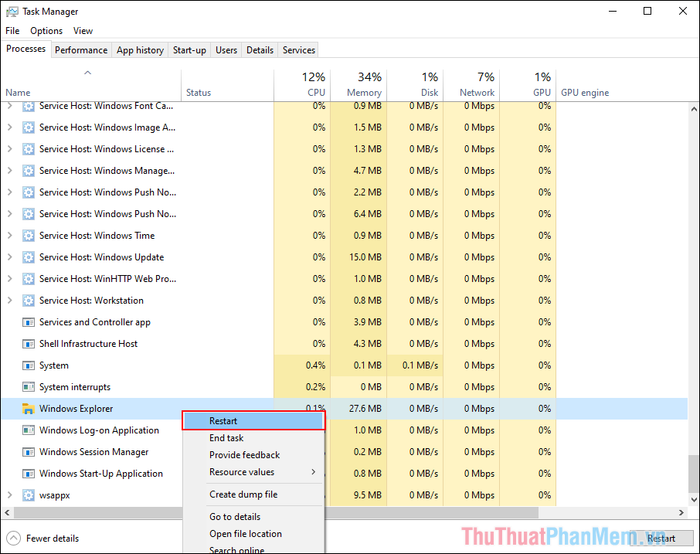This screenshot has height=554, width=700.
Task: Expand the Service Host: Windows Manage... group
Action: click(9, 171)
